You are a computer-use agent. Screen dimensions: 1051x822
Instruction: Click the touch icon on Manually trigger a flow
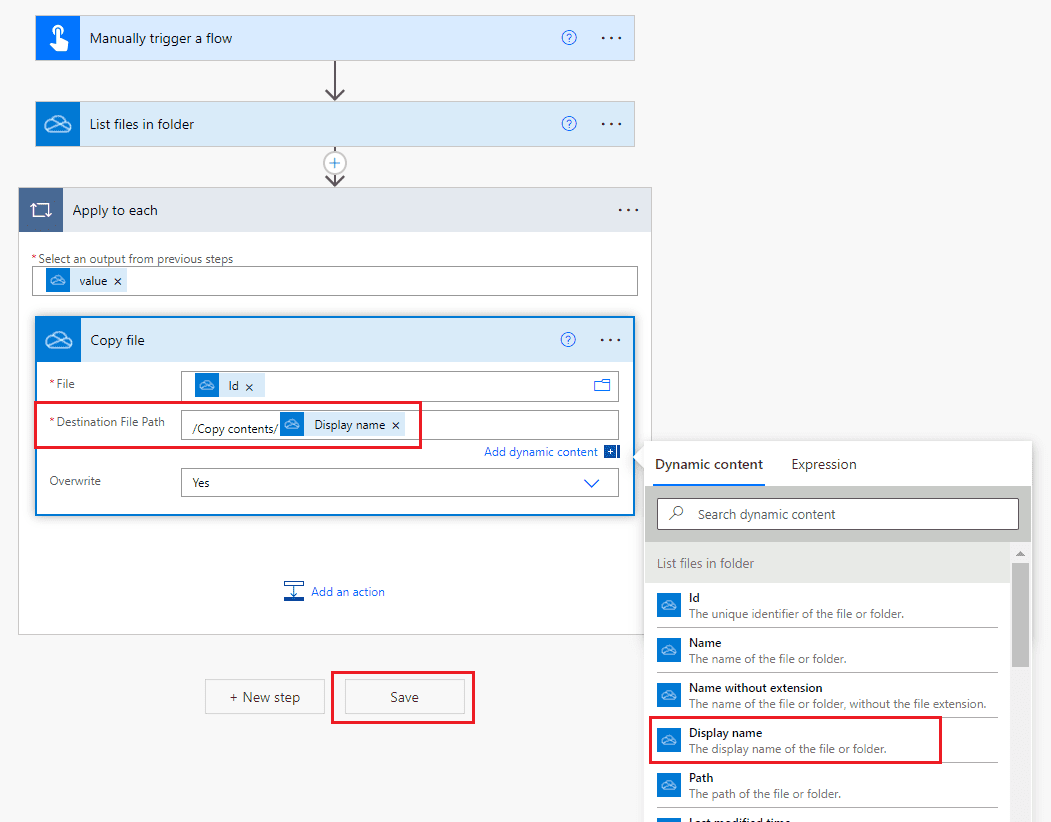tap(57, 37)
